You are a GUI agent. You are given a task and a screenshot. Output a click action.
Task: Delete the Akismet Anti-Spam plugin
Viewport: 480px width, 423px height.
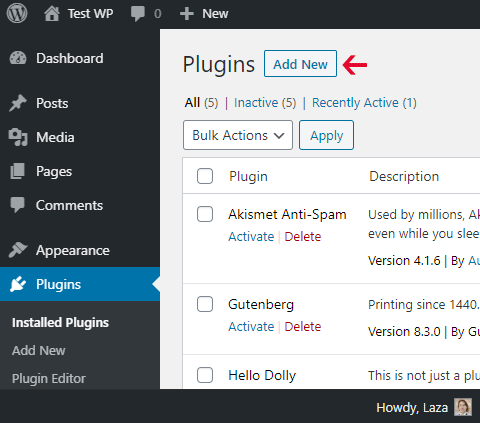[x=303, y=237]
